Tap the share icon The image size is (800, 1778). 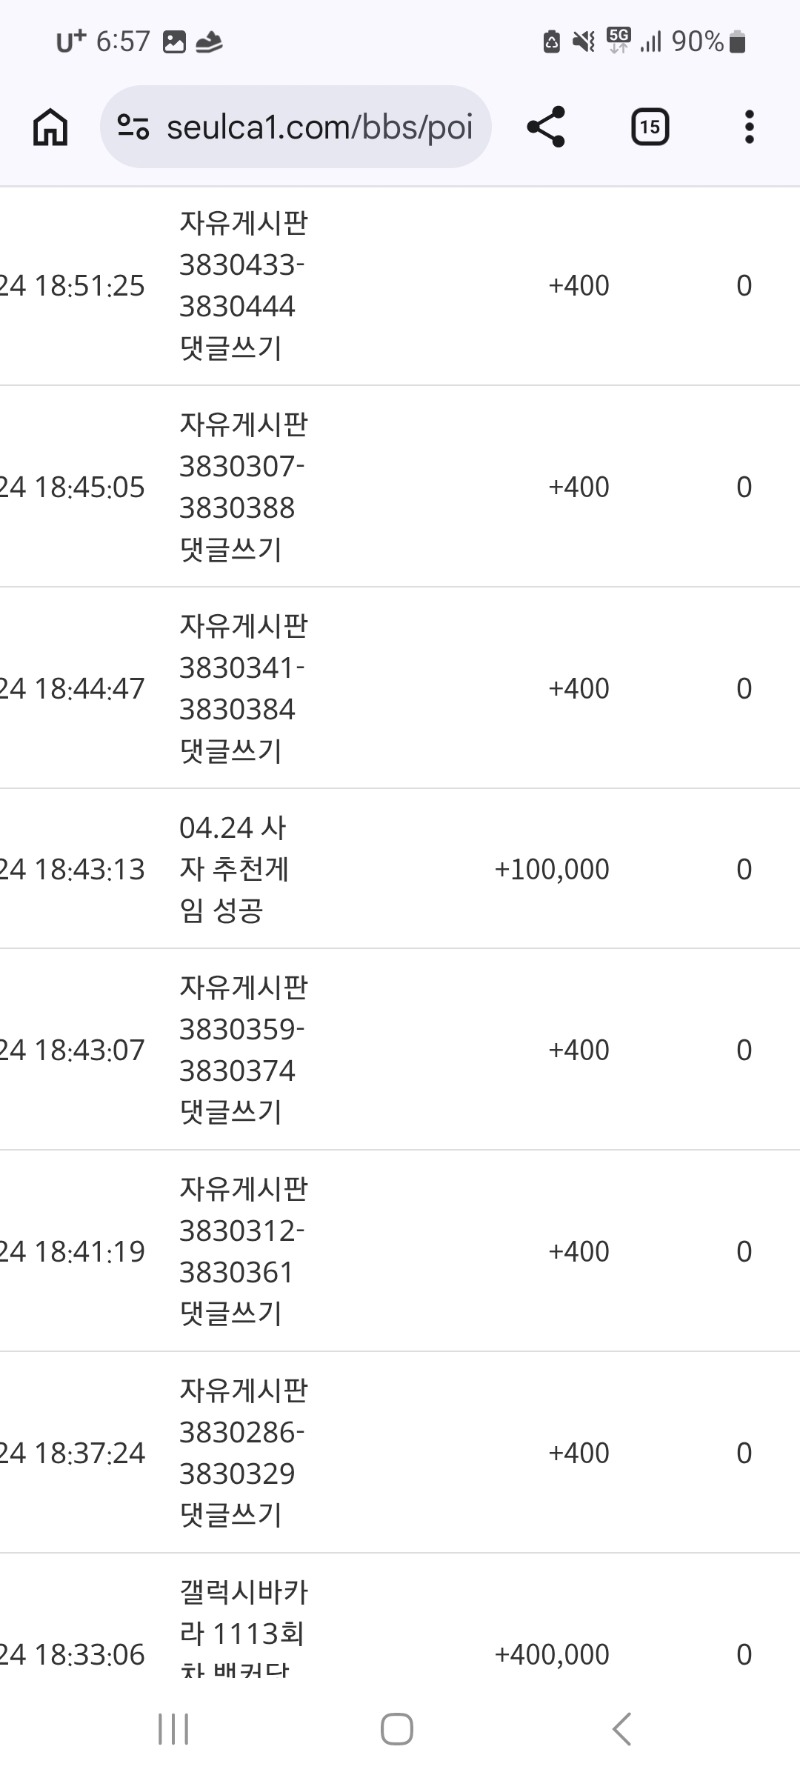point(546,127)
